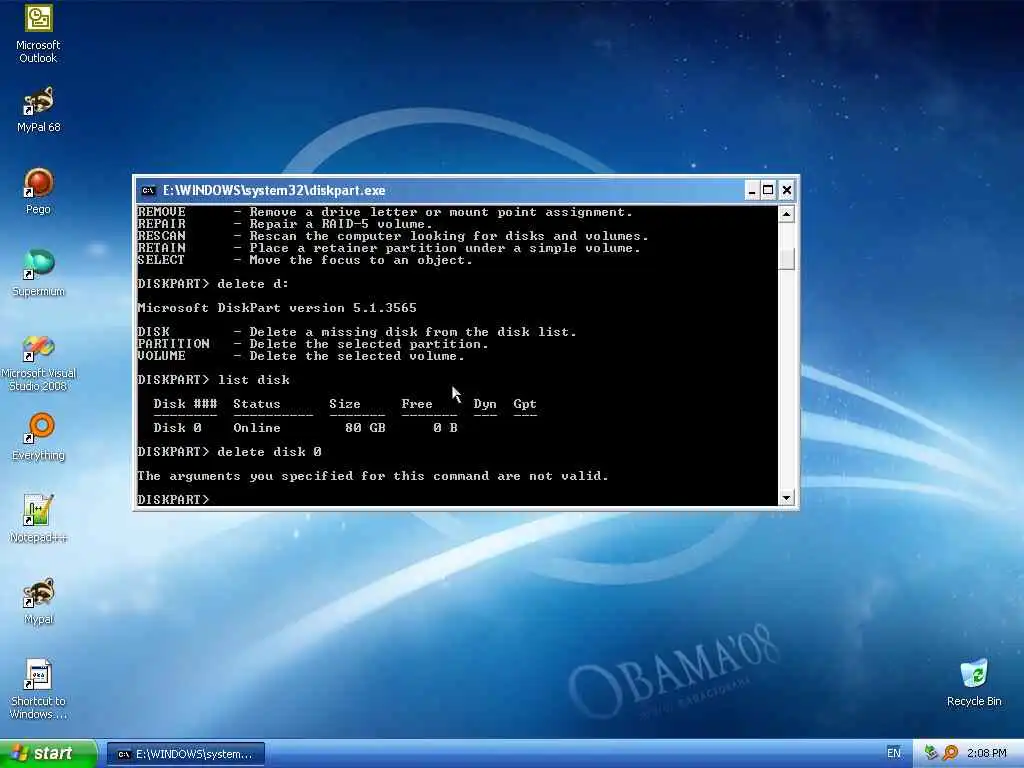Viewport: 1024px width, 768px height.
Task: Click the 'Disk 0' row in table
Action: pos(305,428)
